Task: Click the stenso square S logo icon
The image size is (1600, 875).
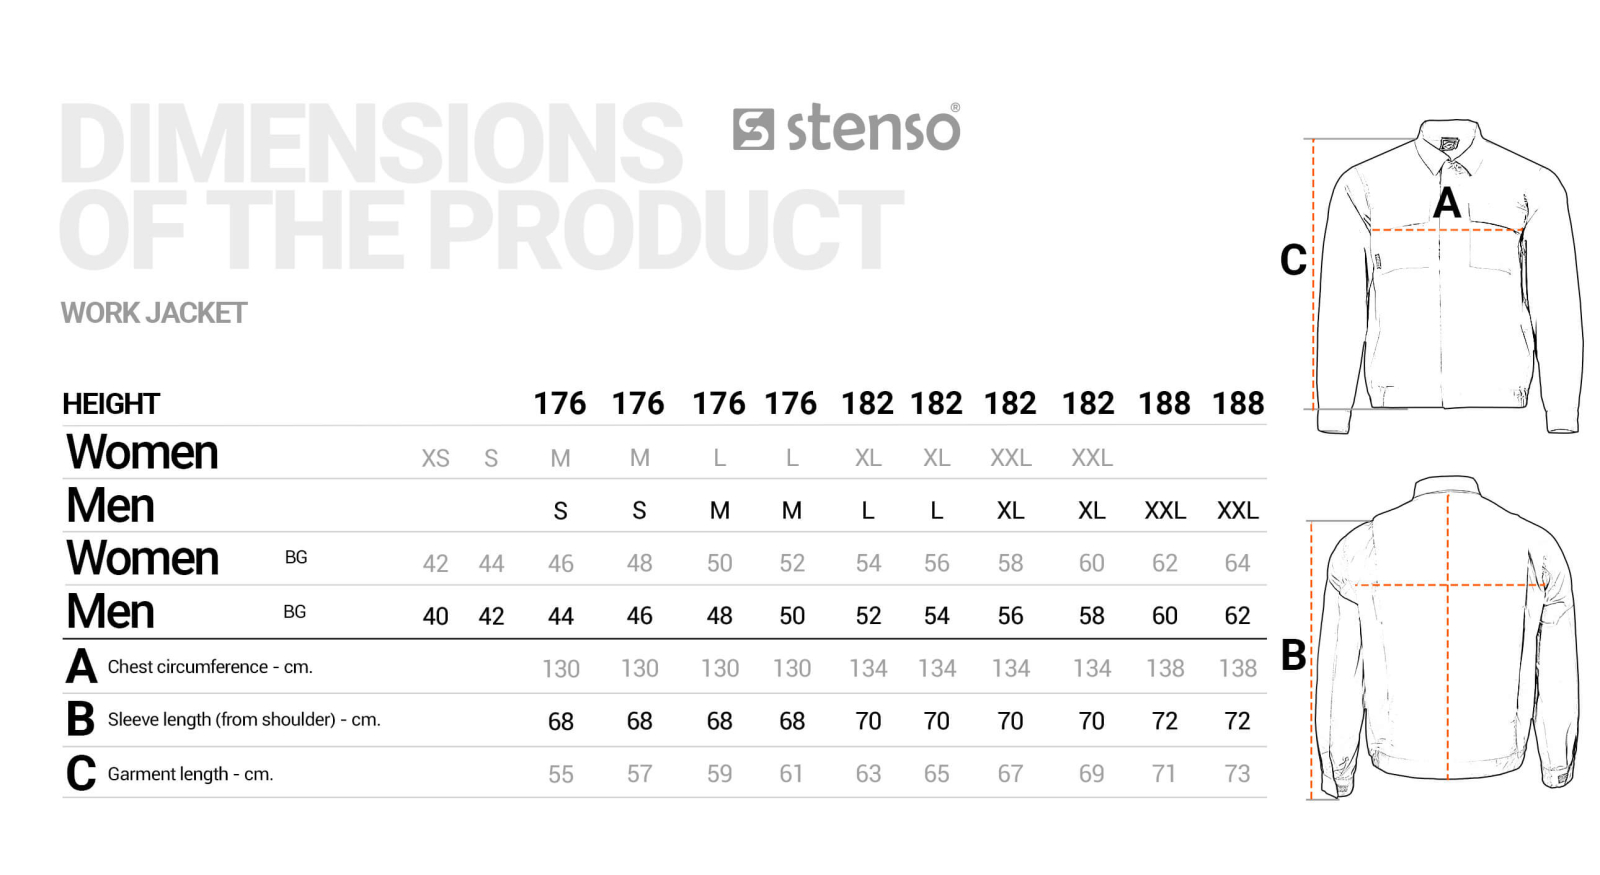Action: 753,129
